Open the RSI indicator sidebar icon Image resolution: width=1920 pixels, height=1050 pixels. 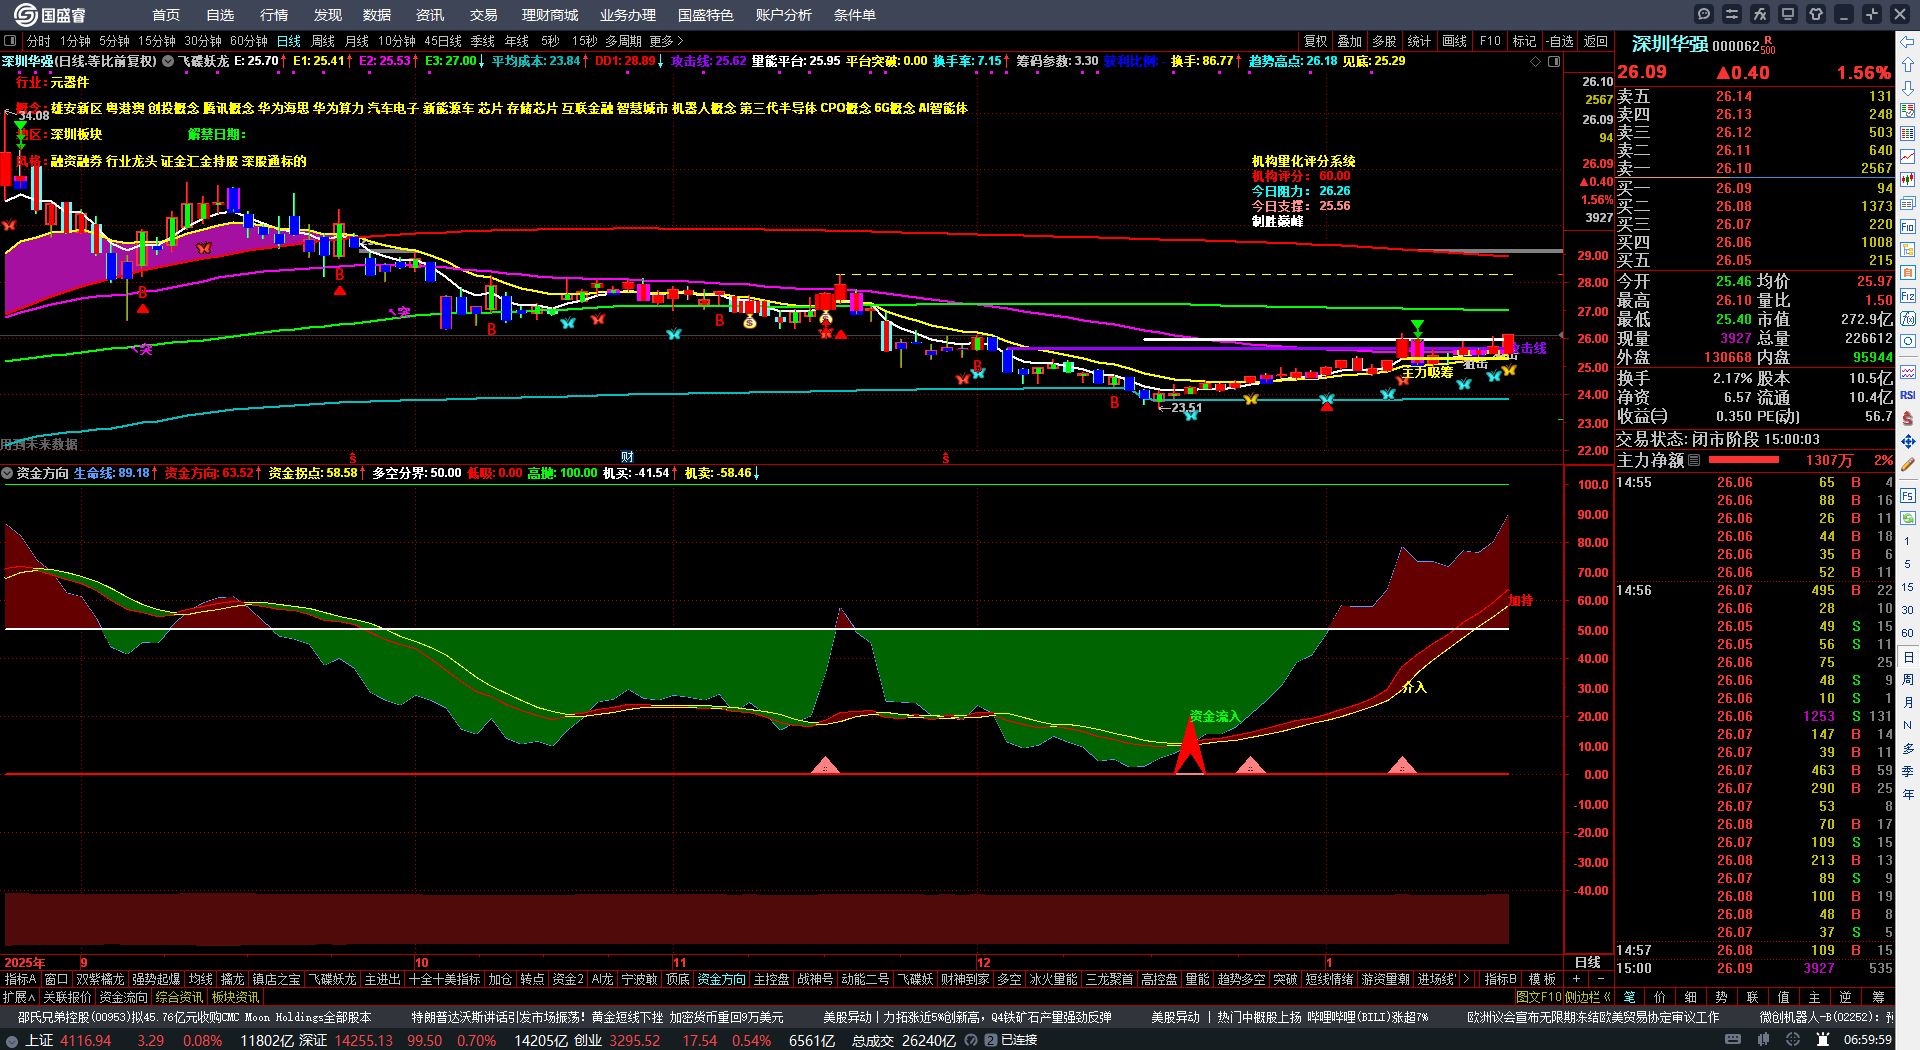pyautogui.click(x=1908, y=396)
